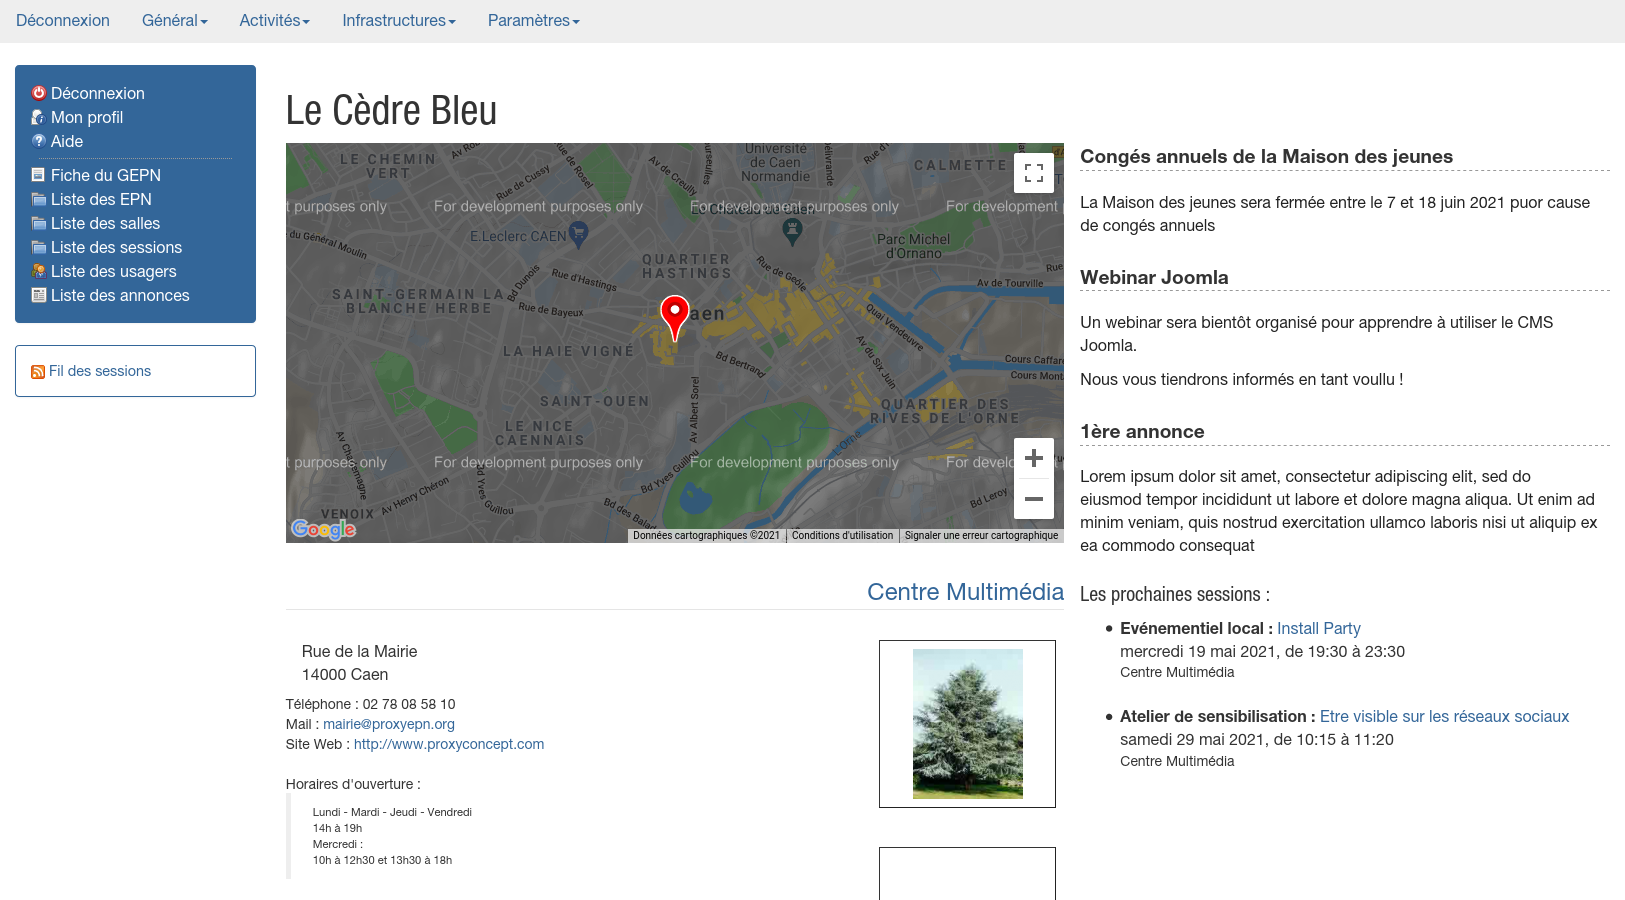Open the Centre Multimédia heading link
Screen dimensions: 1625x900
pyautogui.click(x=965, y=592)
